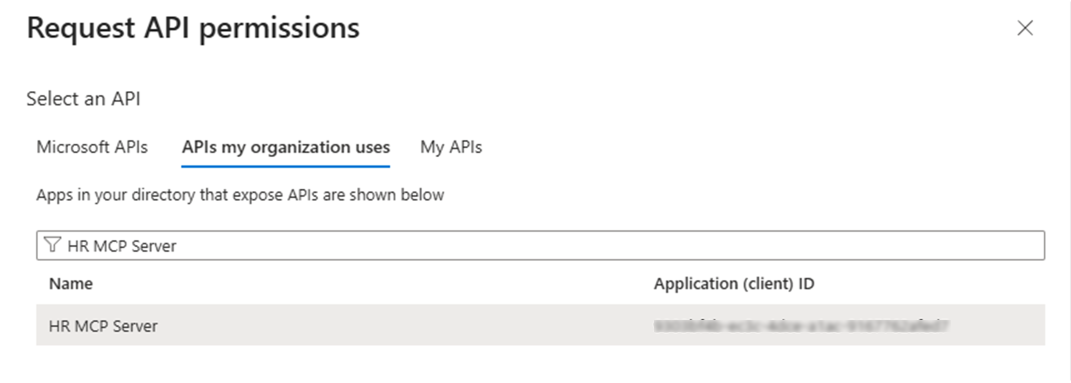The image size is (1071, 383).
Task: Click the Select an API label
Action: 83,99
